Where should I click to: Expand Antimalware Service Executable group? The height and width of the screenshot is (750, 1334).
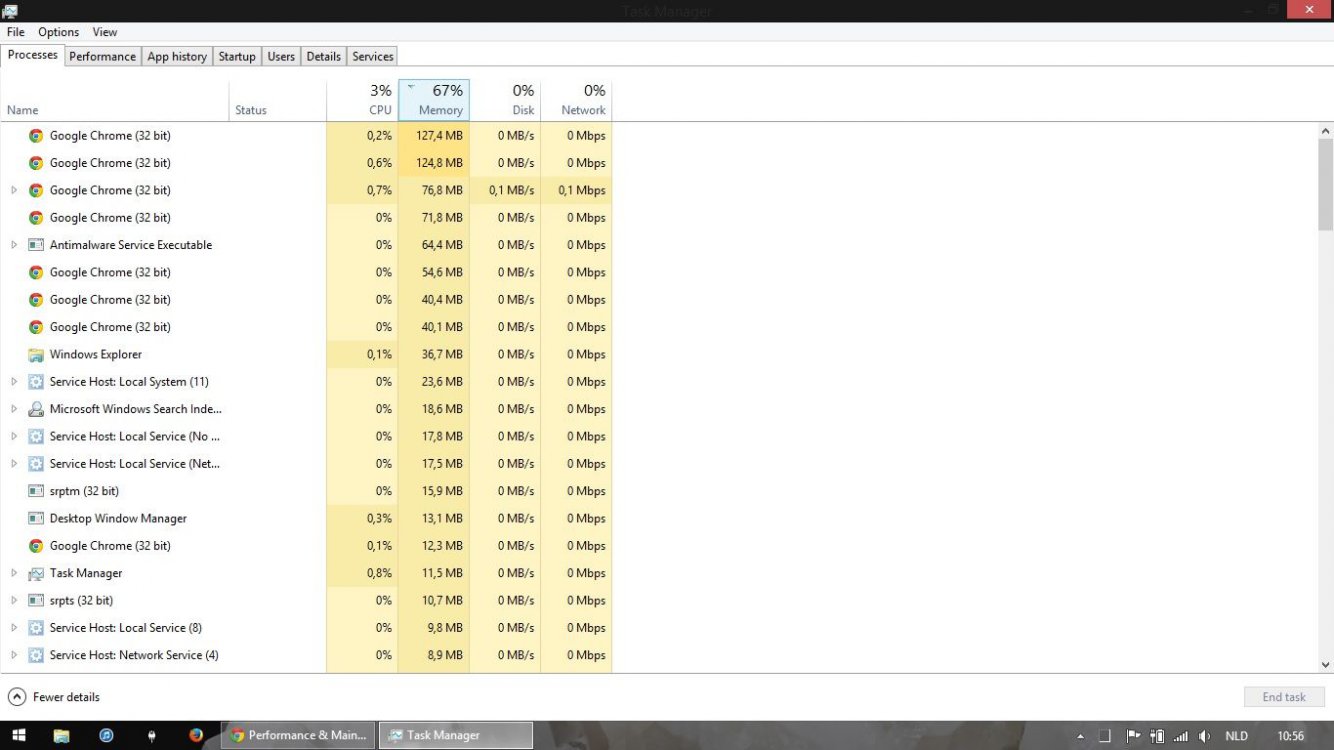pyautogui.click(x=14, y=245)
